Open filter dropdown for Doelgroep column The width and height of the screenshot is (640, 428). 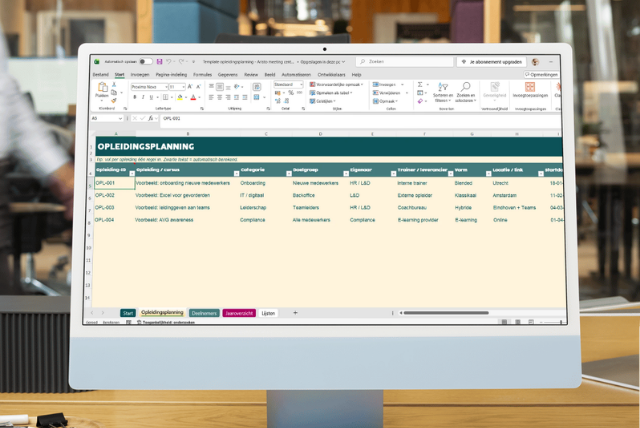pyautogui.click(x=346, y=174)
